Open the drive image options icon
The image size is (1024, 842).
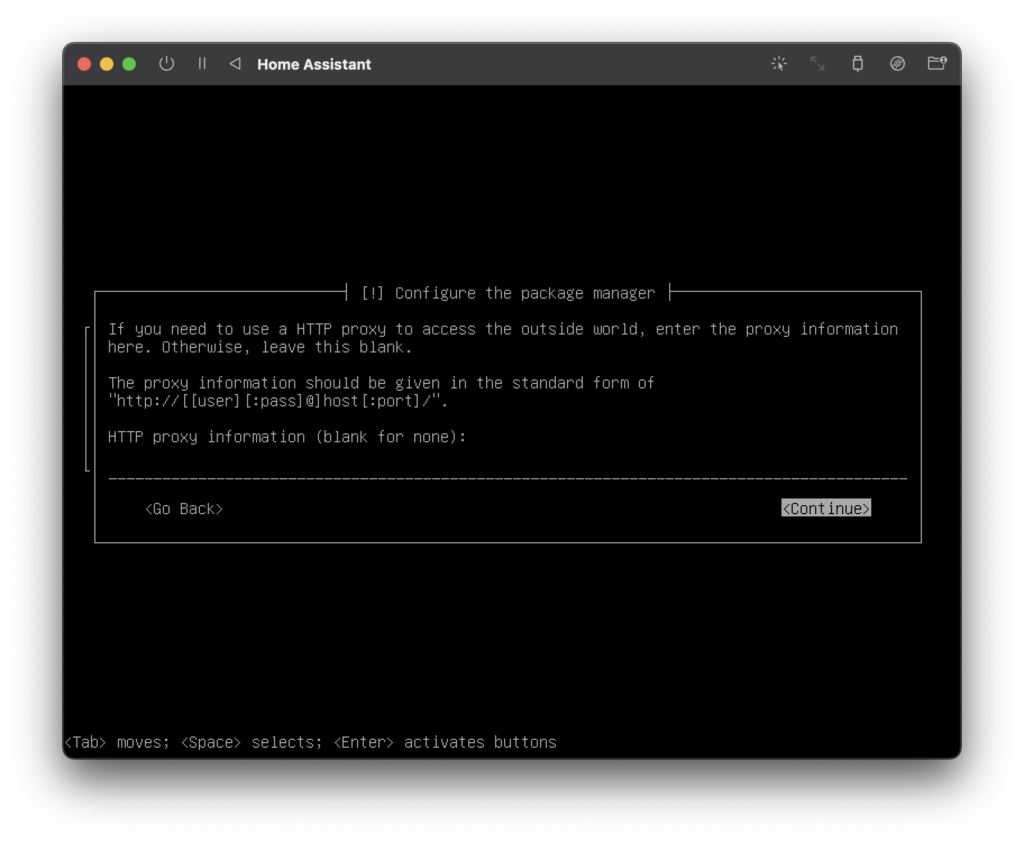click(x=897, y=63)
